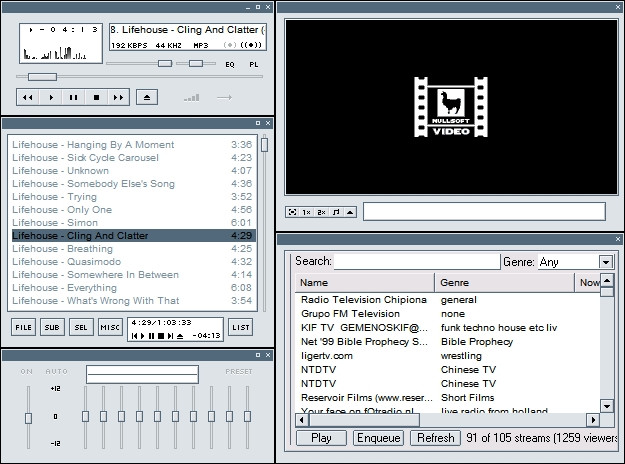This screenshot has width=625, height=464.
Task: Open the MISC menu in the playlist editor
Action: coord(110,327)
